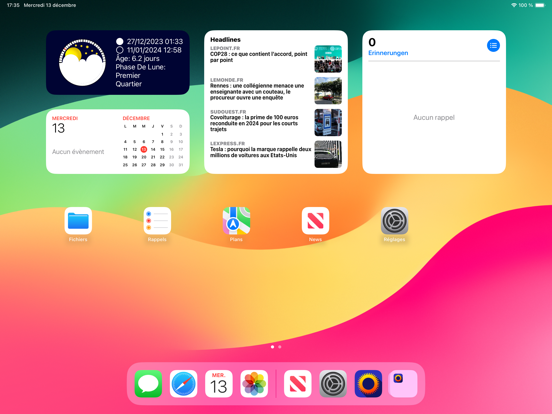Open the COP28 headline from Lepoint.fr
Image resolution: width=552 pixels, height=414 pixels.
click(259, 57)
